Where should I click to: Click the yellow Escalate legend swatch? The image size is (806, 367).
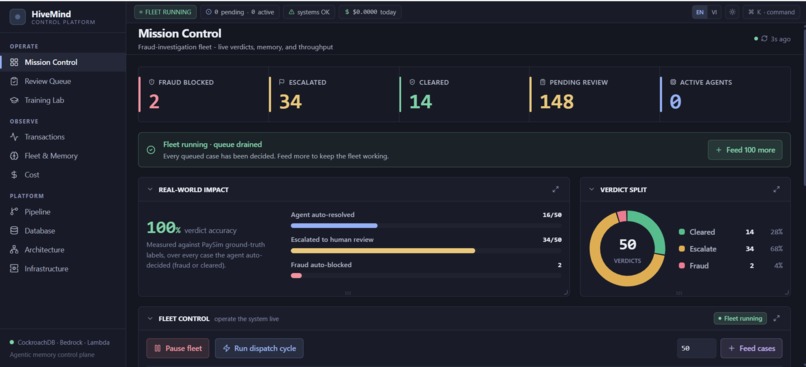[682, 249]
